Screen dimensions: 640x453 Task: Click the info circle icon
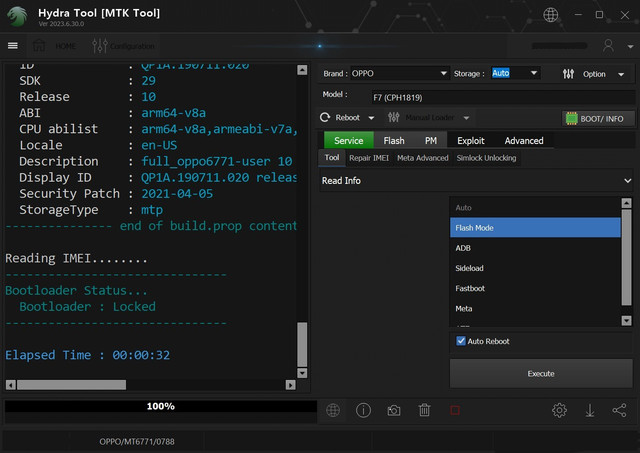click(x=363, y=410)
